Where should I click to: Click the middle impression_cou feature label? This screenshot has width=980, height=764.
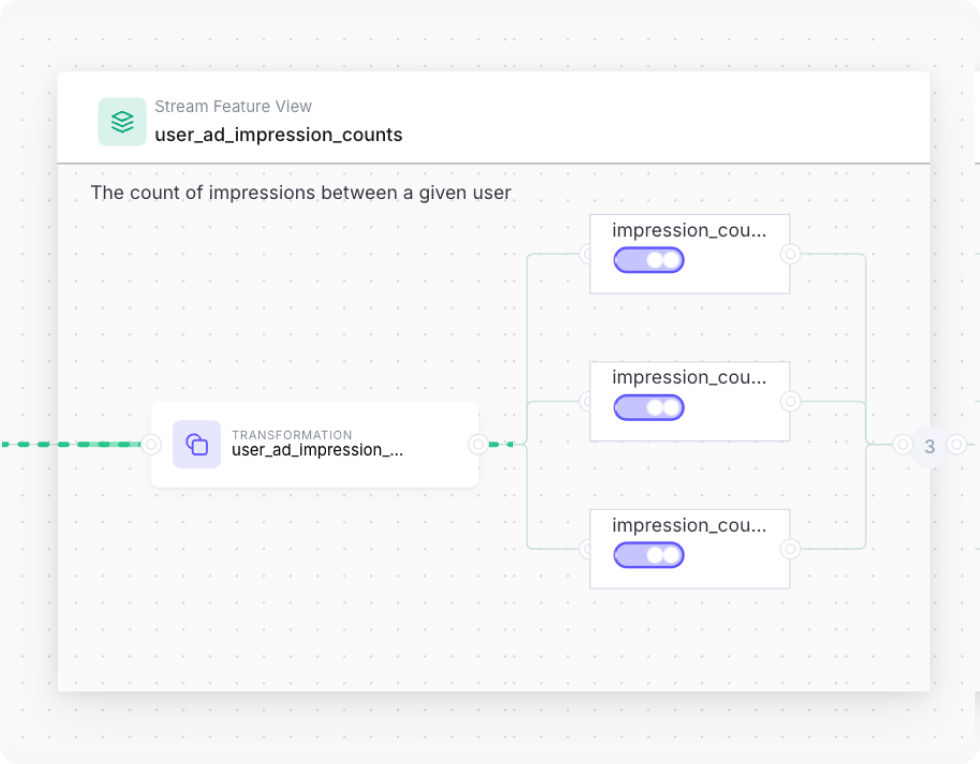[689, 378]
